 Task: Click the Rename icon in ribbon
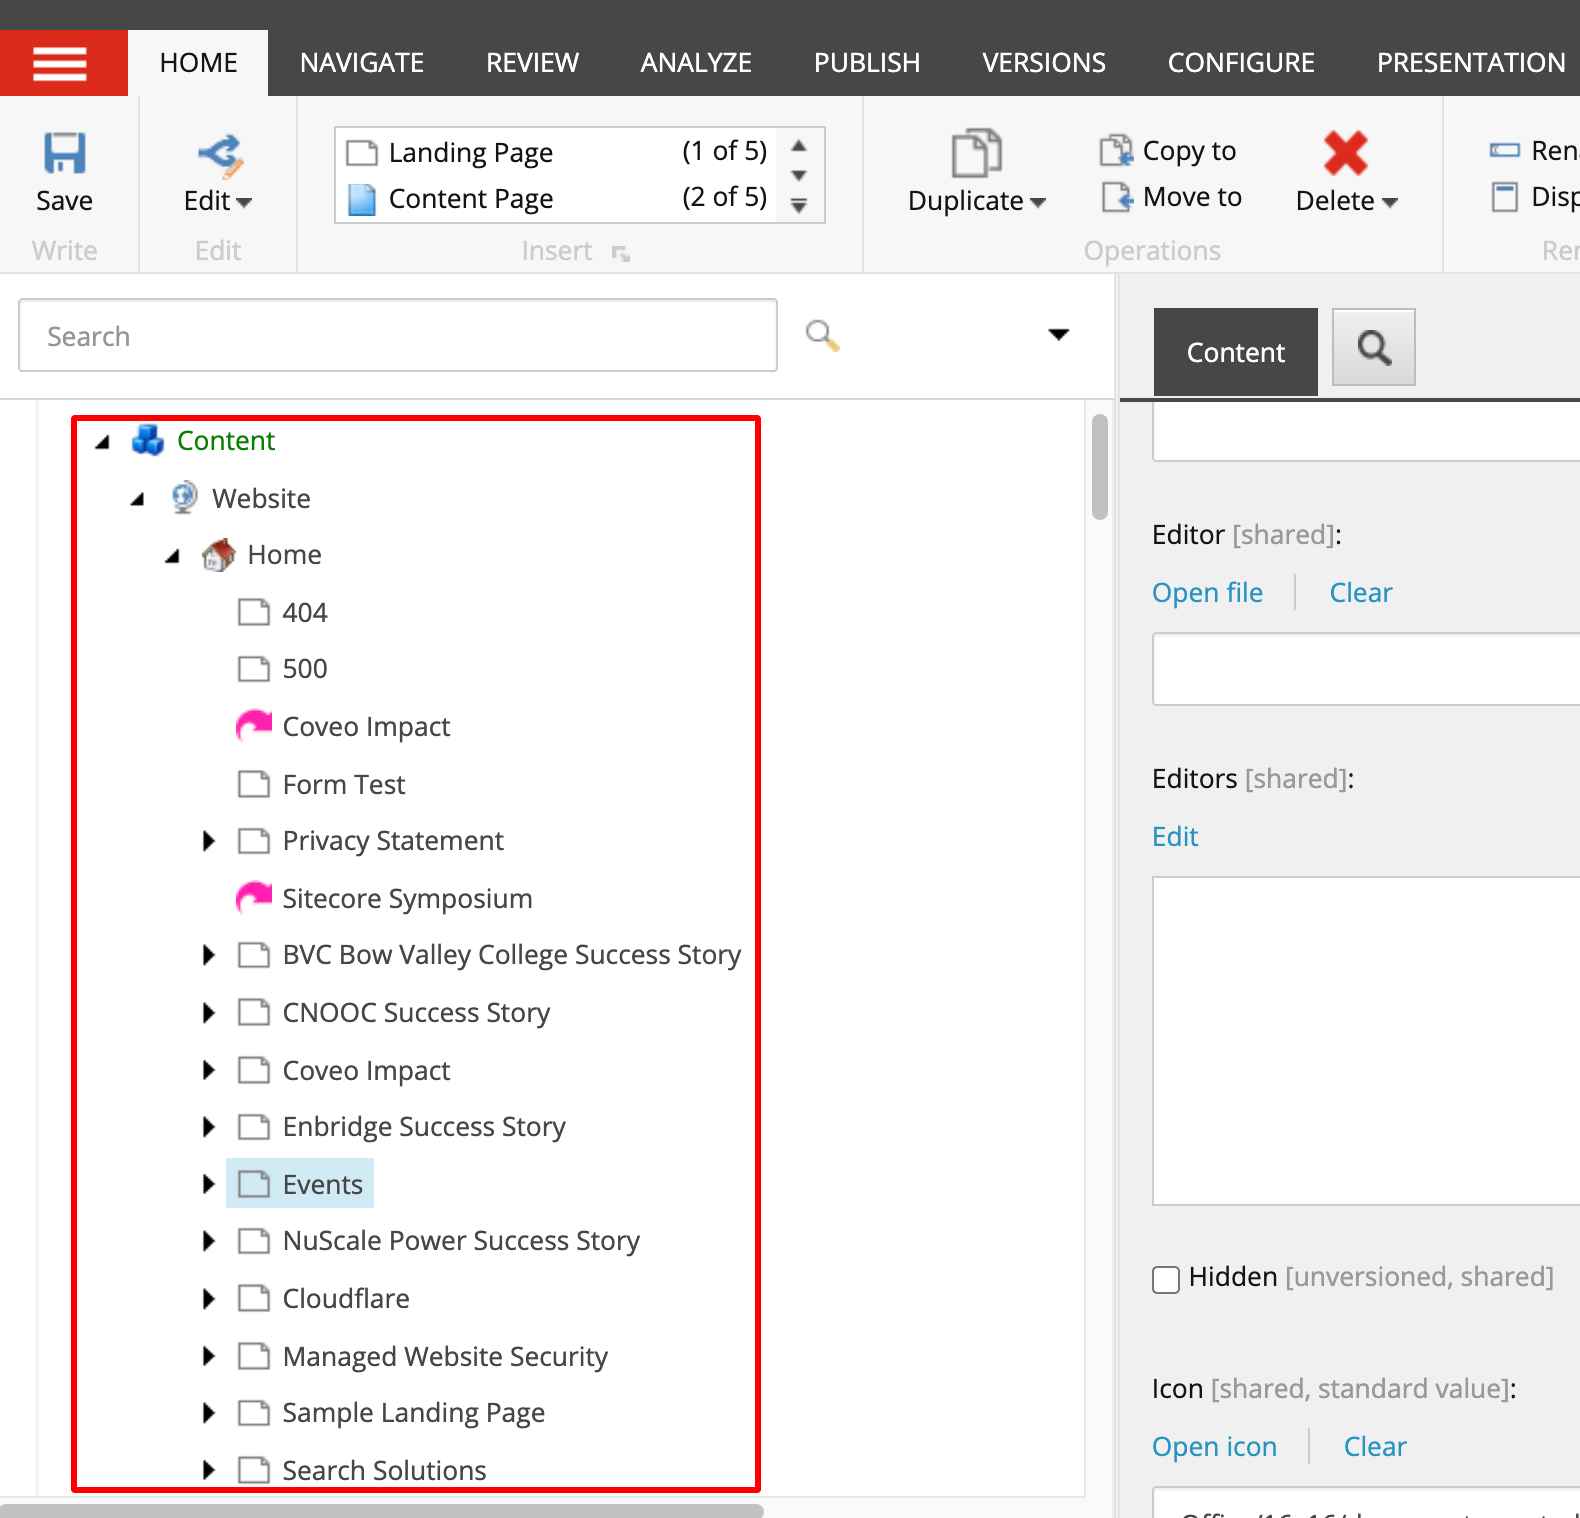pos(1505,151)
